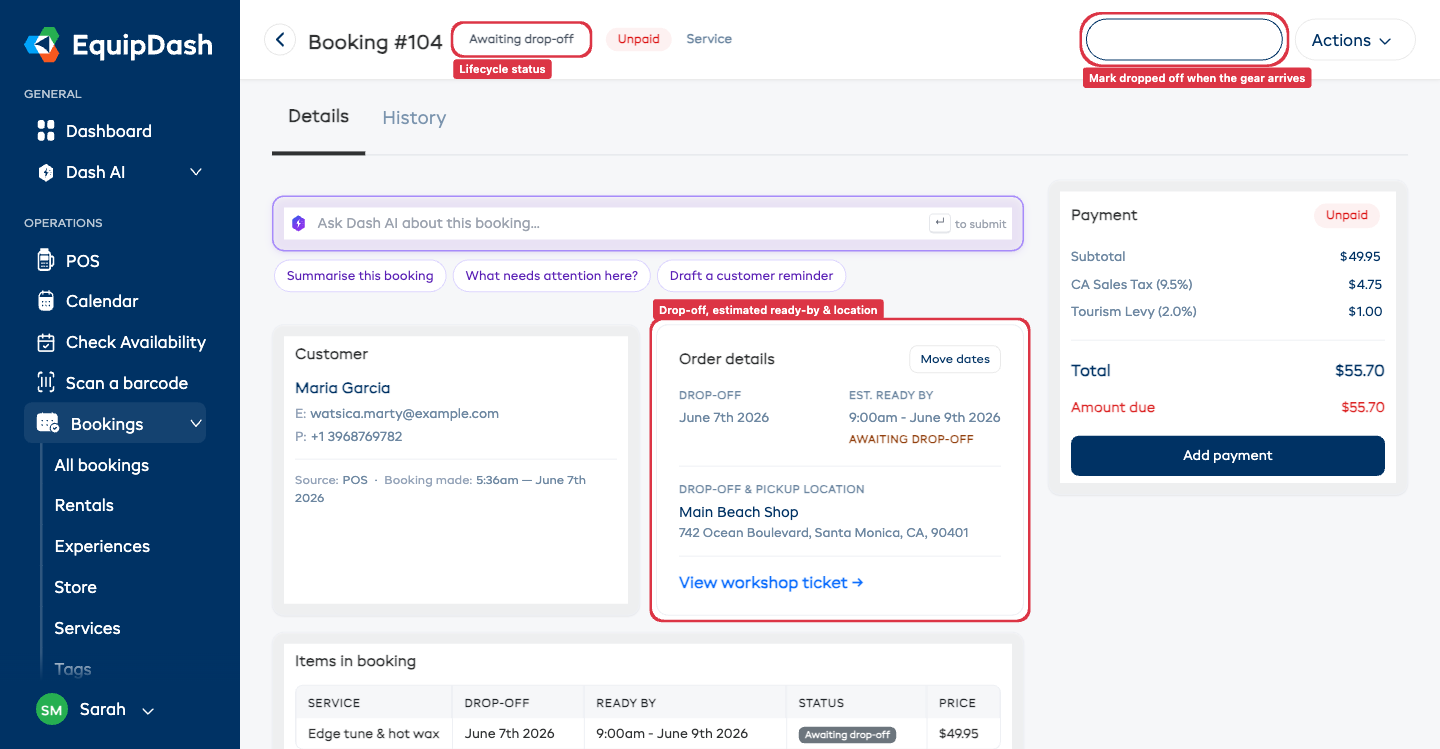
Task: Expand the Dash AI sidebar chevron
Action: coord(196,172)
